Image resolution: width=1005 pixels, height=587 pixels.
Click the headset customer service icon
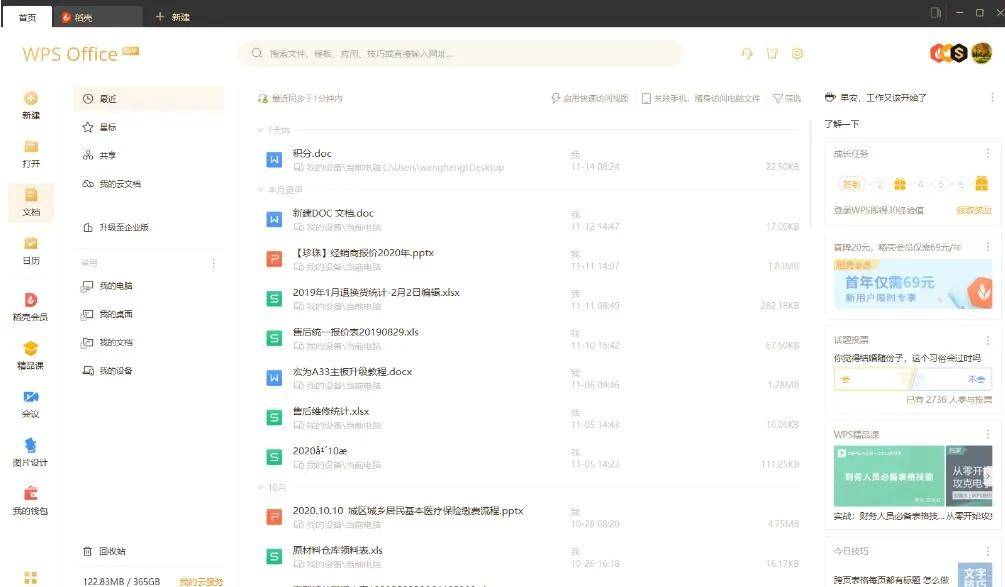pyautogui.click(x=747, y=54)
